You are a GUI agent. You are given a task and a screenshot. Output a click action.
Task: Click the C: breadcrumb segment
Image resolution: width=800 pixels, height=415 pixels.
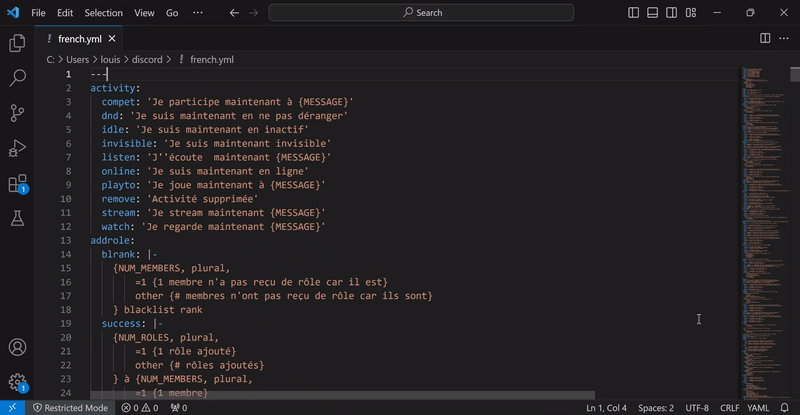(51, 60)
